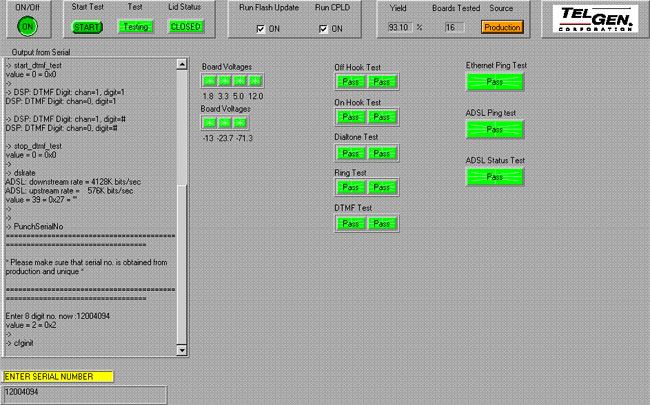Click the 1.8 volt indicator light
This screenshot has height=405, width=650.
click(x=210, y=81)
